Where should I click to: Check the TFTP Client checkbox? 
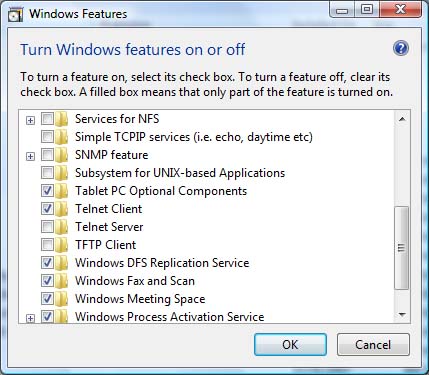(x=47, y=245)
